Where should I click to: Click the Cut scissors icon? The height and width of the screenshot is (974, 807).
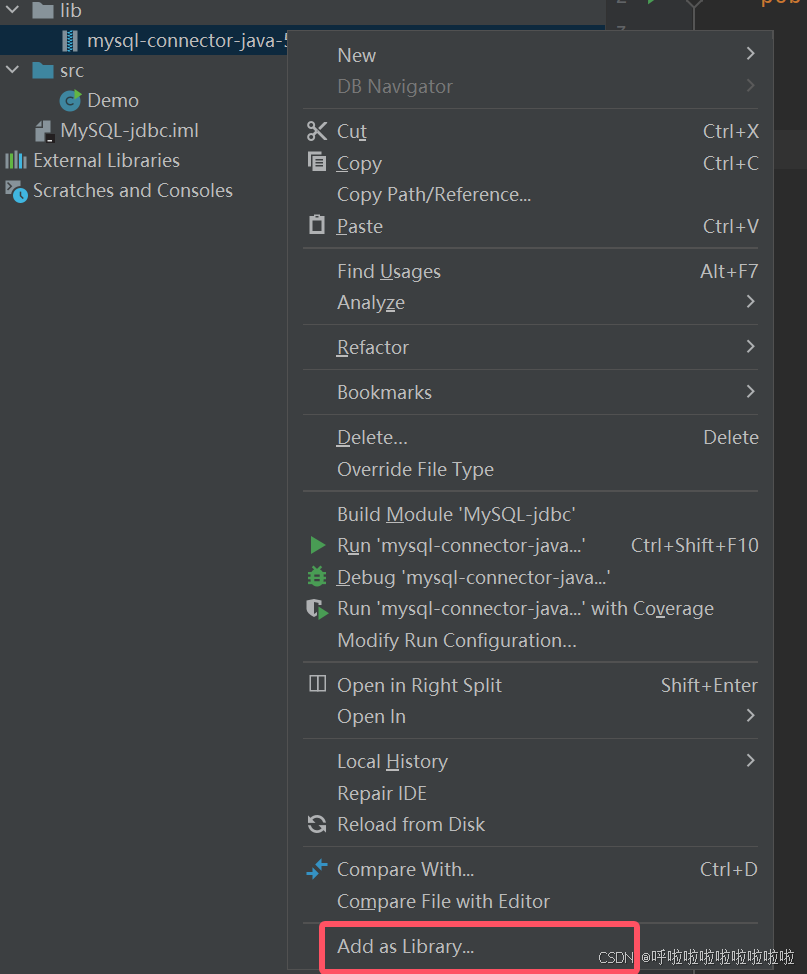317,131
